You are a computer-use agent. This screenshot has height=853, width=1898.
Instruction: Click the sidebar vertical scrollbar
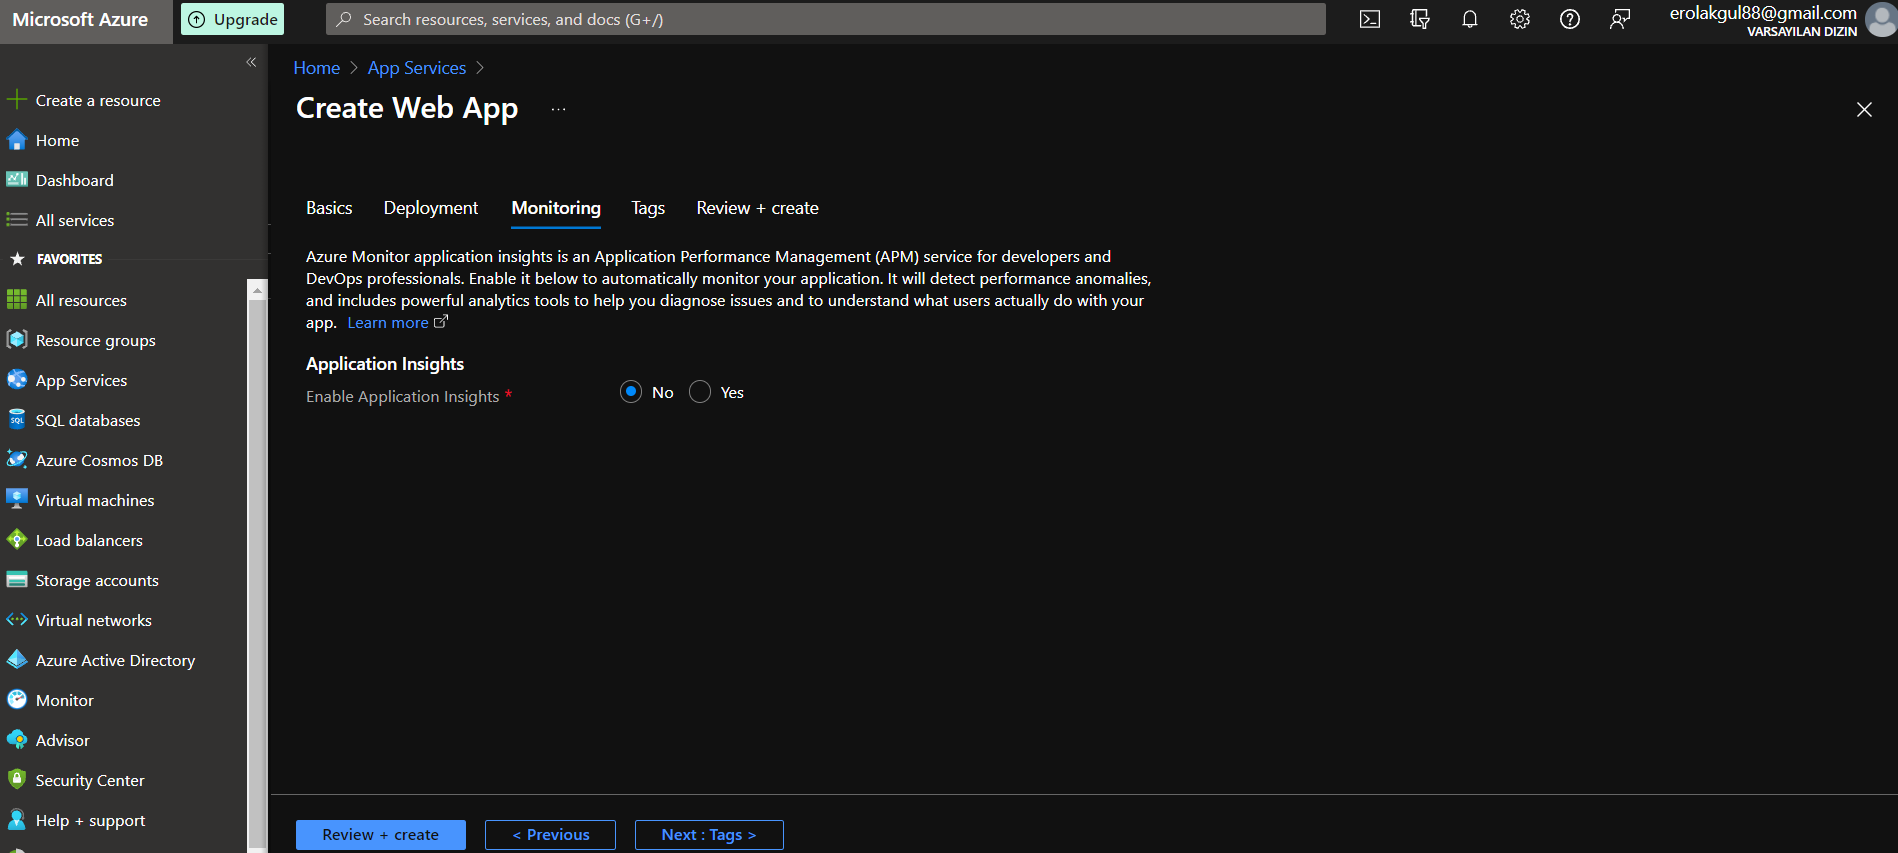(x=257, y=560)
